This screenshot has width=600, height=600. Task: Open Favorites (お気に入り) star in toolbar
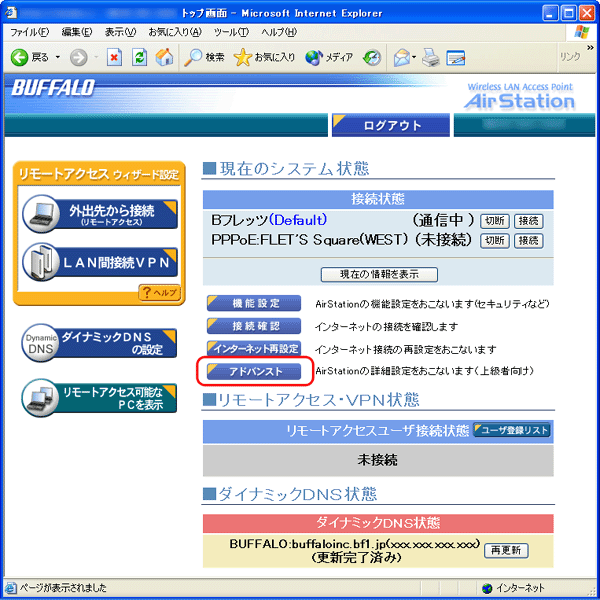click(264, 58)
